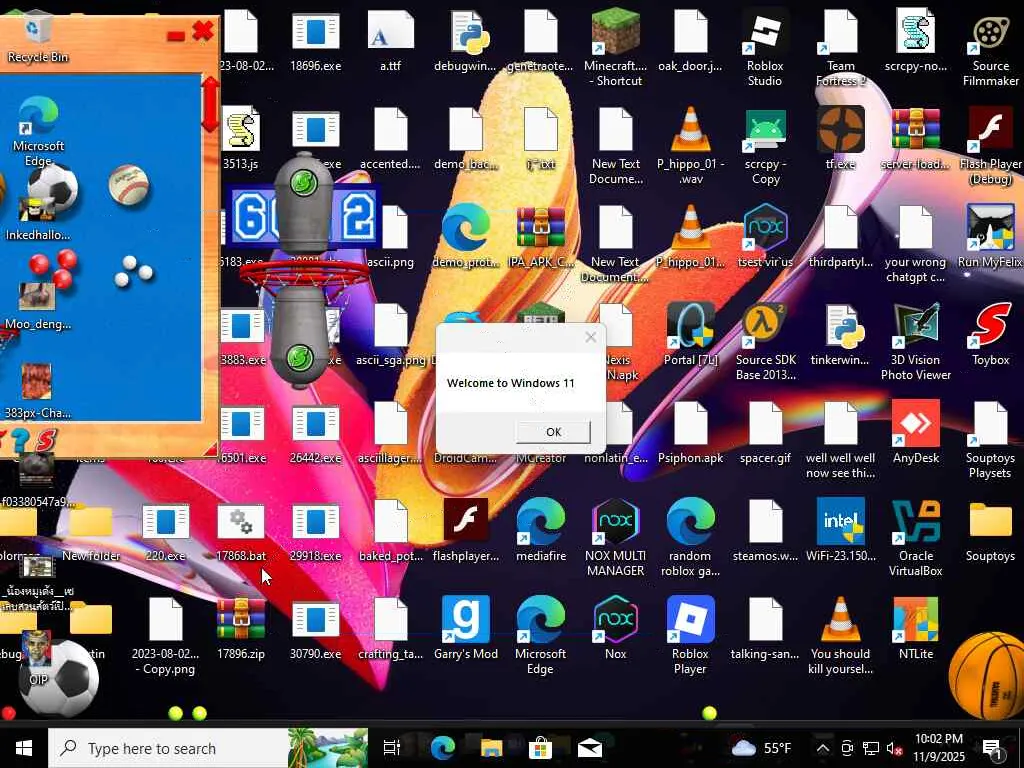1024x768 pixels.
Task: Pick the white balls toy in toybox
Action: 133,271
